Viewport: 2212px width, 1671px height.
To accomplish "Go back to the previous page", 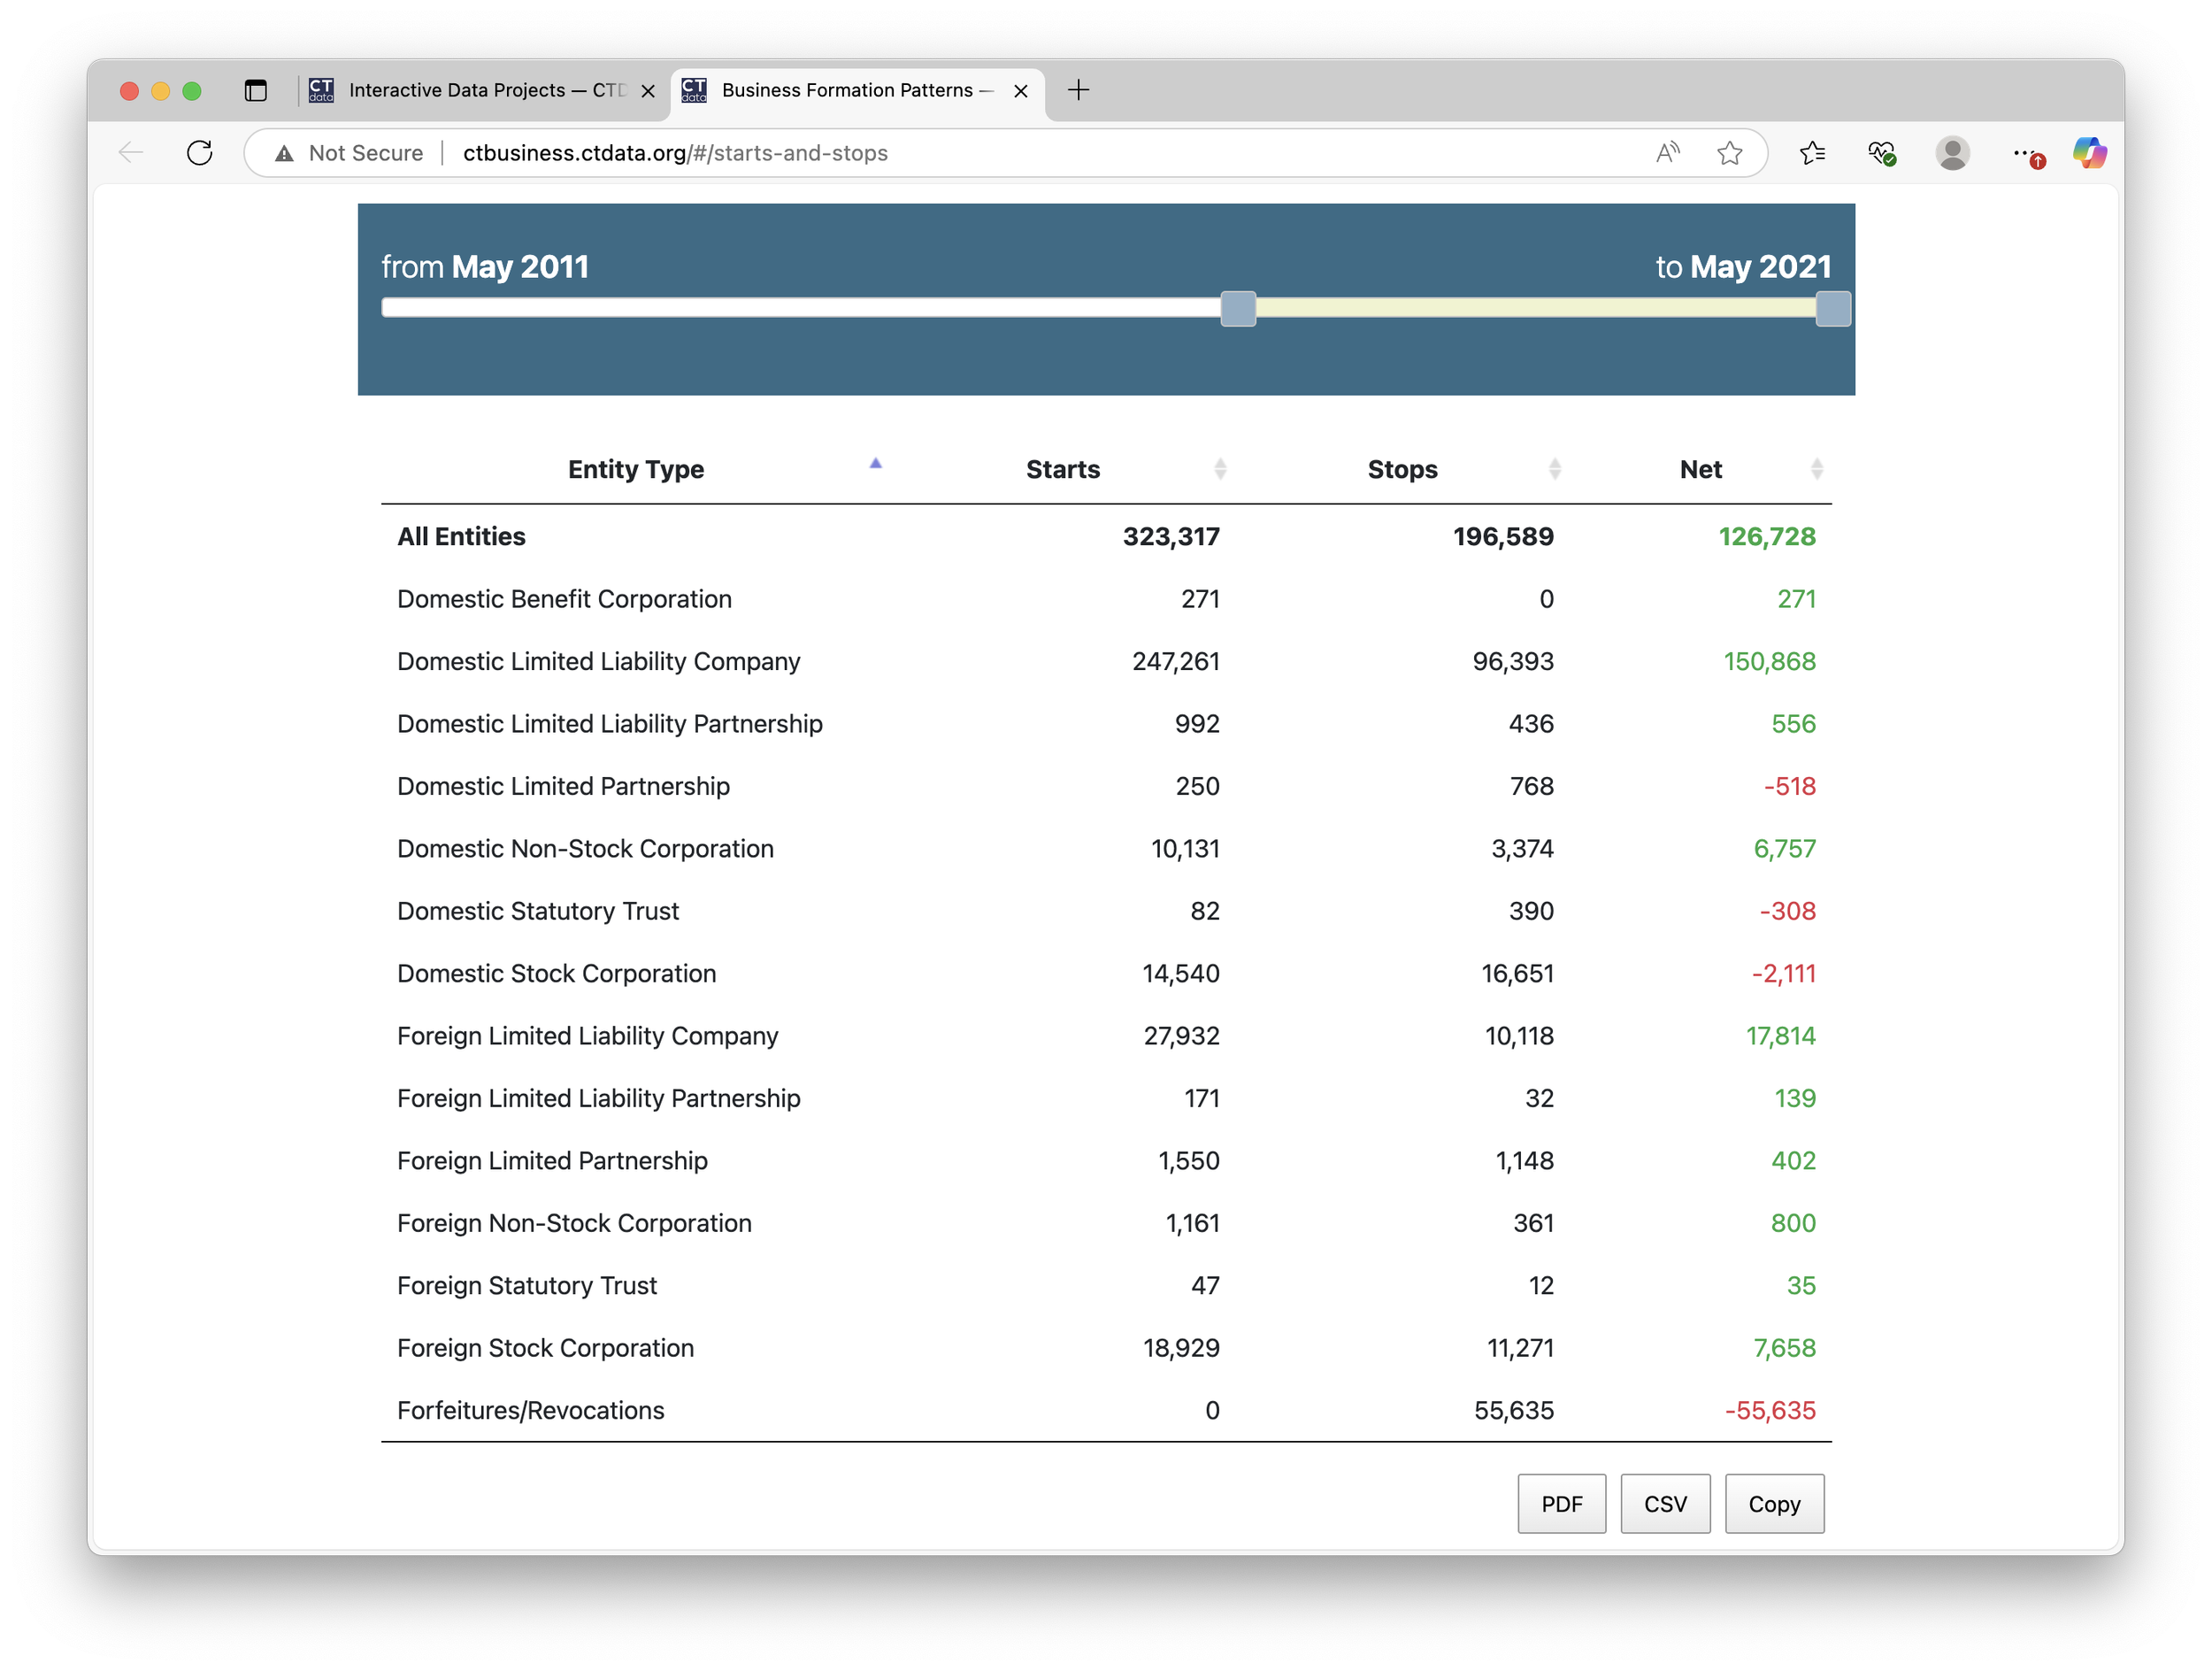I will pos(129,152).
